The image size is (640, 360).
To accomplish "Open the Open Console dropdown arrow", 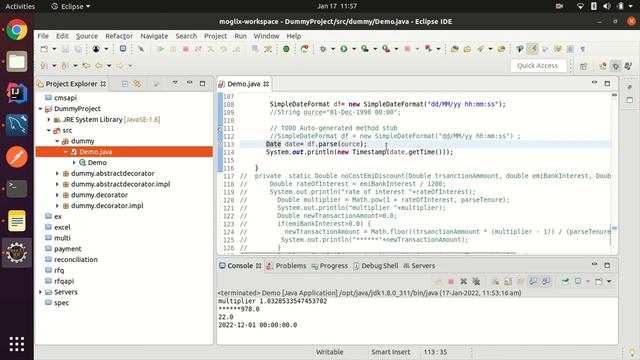I will coord(609,281).
